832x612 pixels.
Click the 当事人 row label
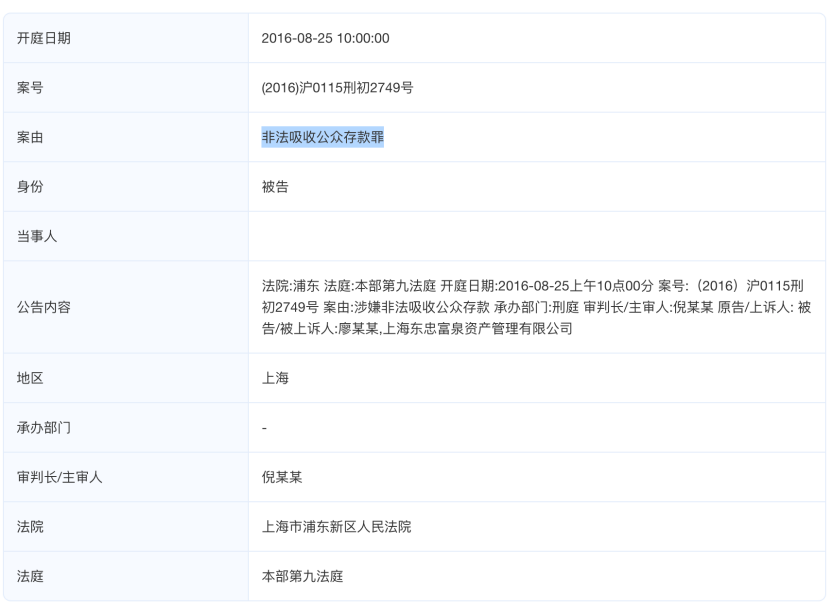click(38, 236)
